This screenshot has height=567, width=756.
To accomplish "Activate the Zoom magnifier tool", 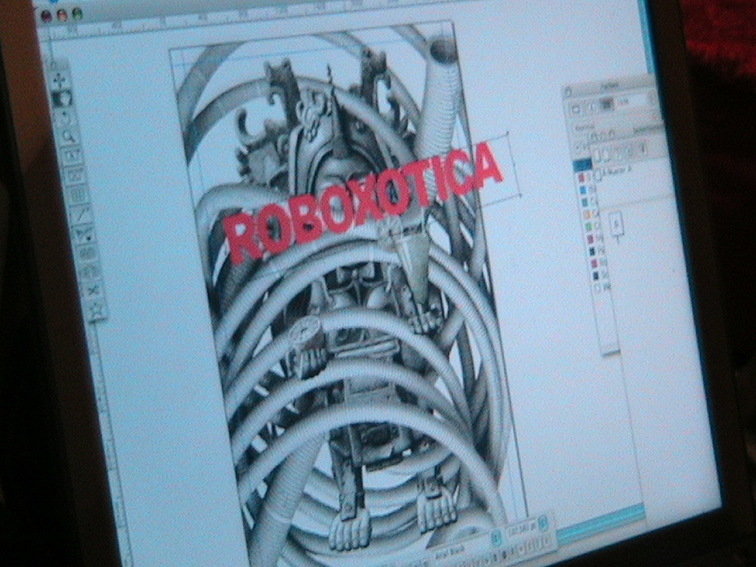I will pyautogui.click(x=68, y=136).
